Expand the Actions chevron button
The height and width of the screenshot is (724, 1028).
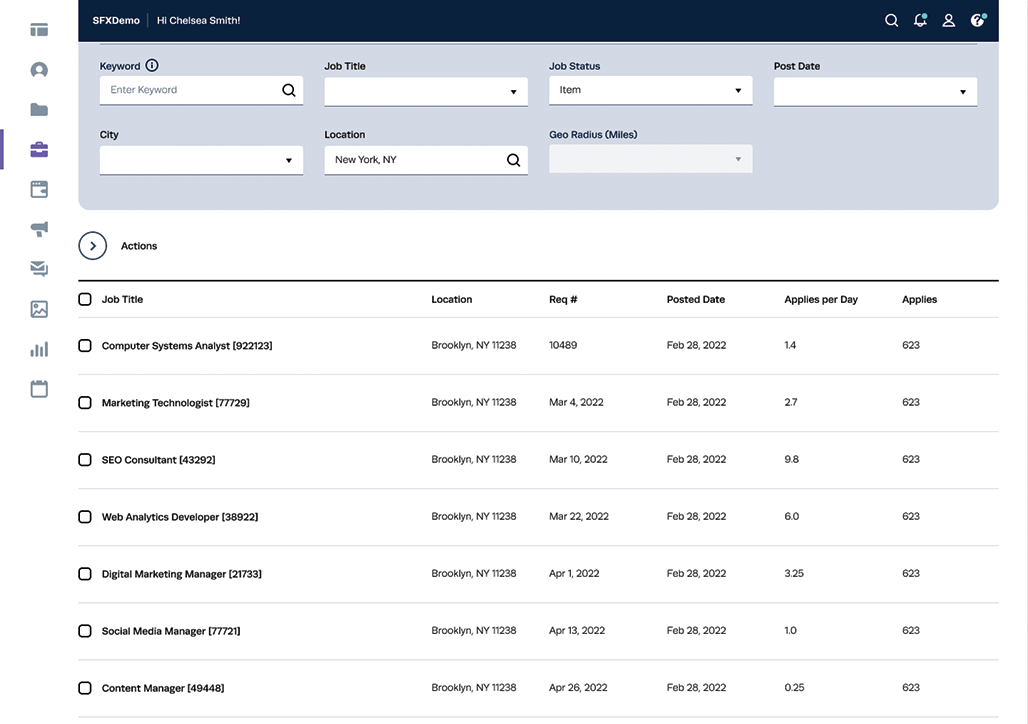pyautogui.click(x=92, y=246)
